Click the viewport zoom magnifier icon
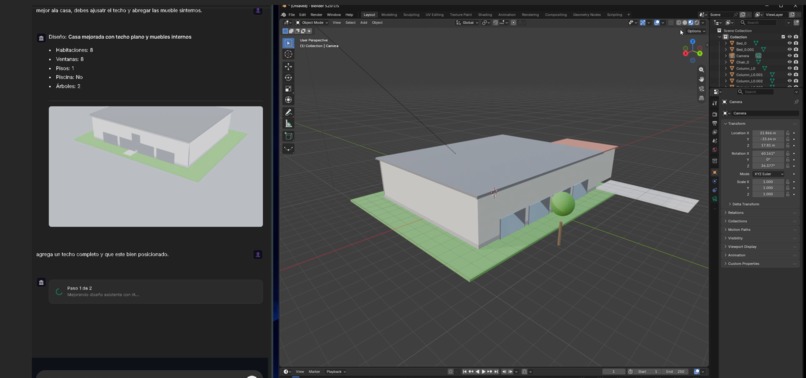The height and width of the screenshot is (378, 806). pos(701,70)
